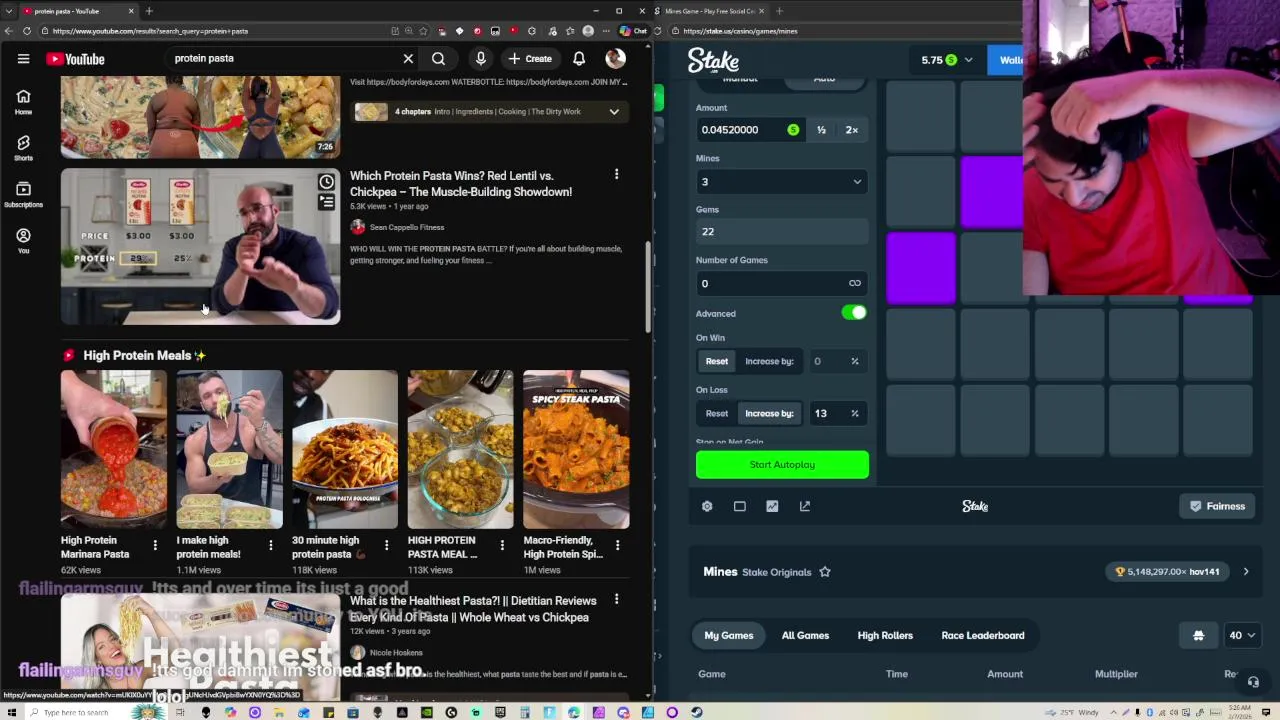This screenshot has width=1280, height=720.
Task: Select Reset under On Win
Action: 717,361
